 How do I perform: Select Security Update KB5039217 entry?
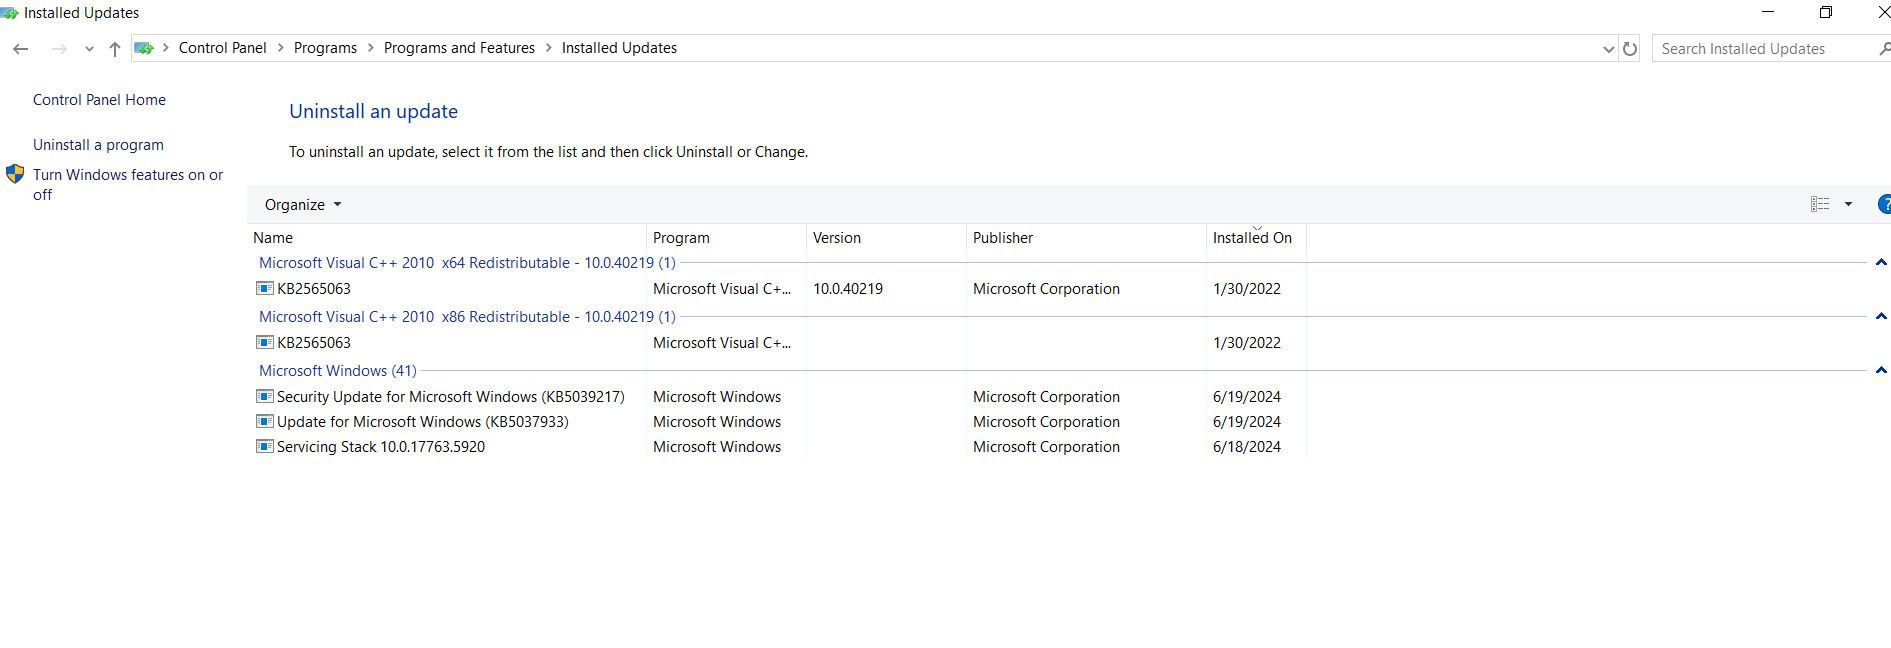(450, 397)
